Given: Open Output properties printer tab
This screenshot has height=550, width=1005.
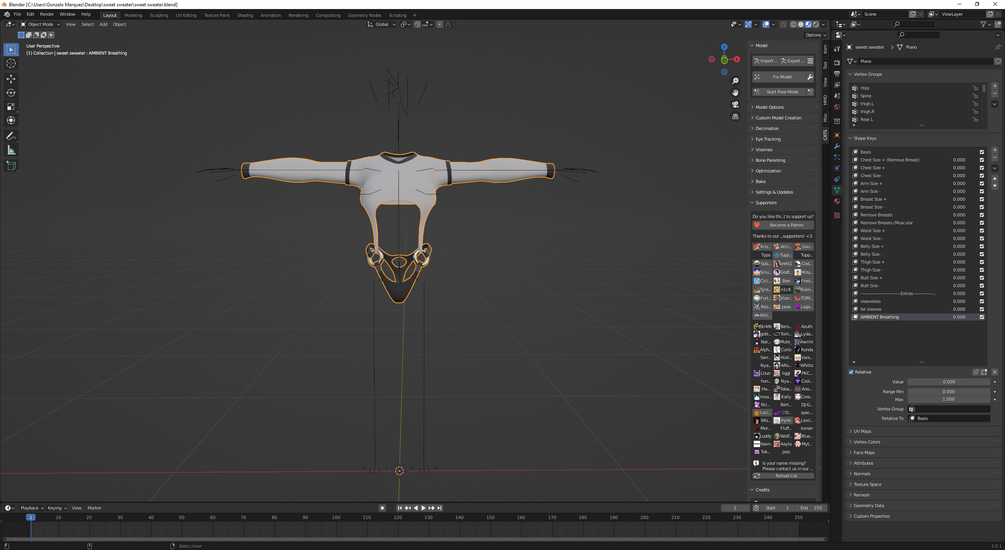Looking at the screenshot, I should [x=836, y=74].
